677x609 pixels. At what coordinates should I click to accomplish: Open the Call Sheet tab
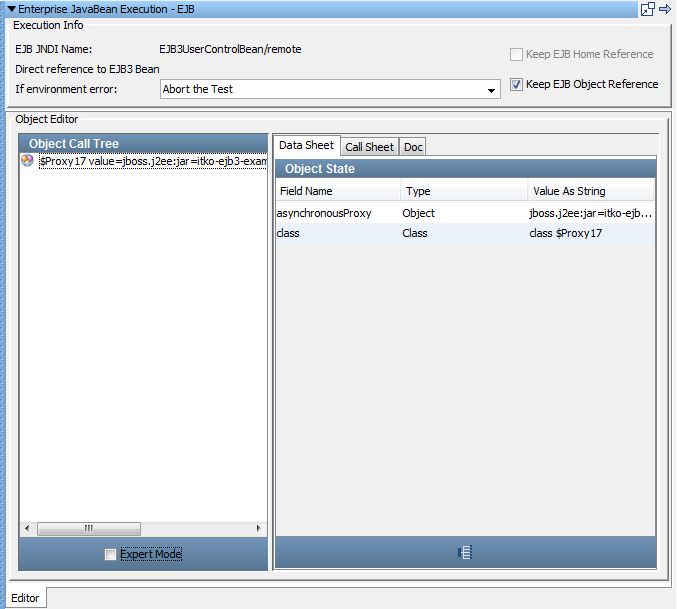[369, 147]
